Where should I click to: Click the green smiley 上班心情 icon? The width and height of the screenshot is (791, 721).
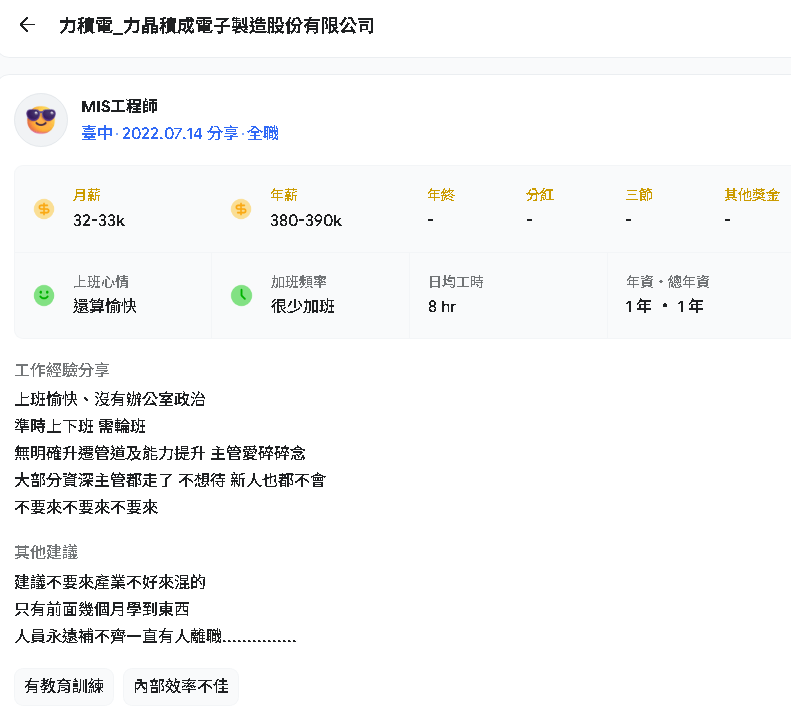44,295
